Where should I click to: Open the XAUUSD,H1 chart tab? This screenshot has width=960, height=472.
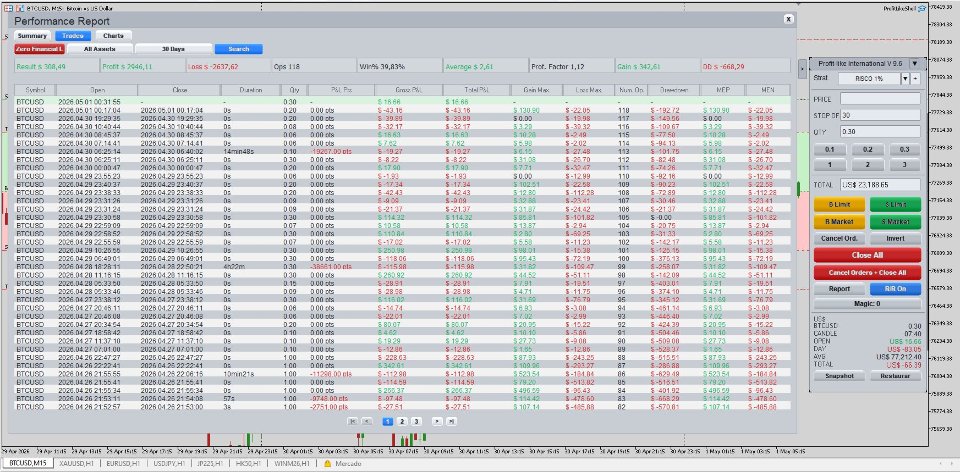tap(76, 463)
